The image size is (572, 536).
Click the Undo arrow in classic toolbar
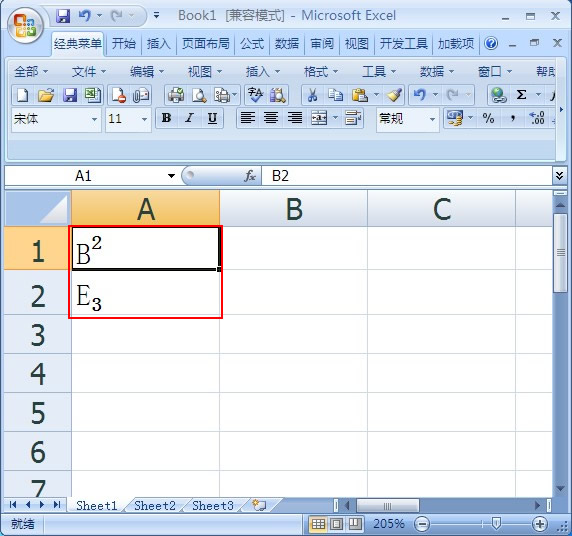(420, 95)
